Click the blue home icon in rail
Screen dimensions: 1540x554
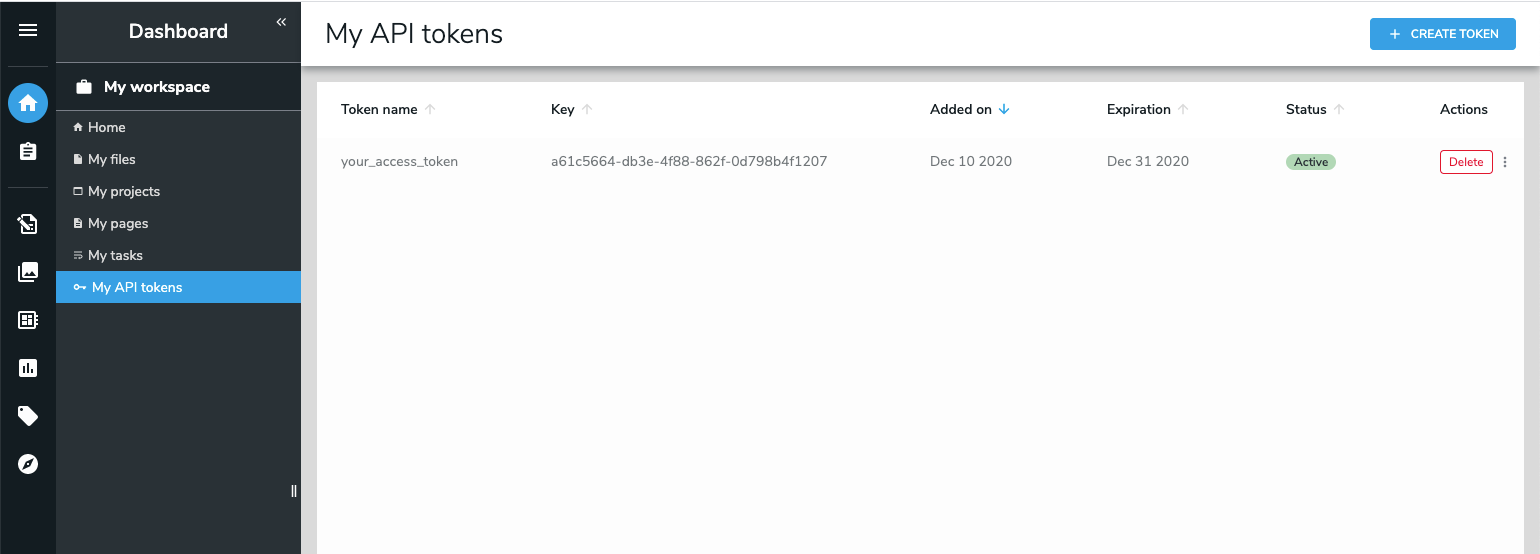pos(28,103)
